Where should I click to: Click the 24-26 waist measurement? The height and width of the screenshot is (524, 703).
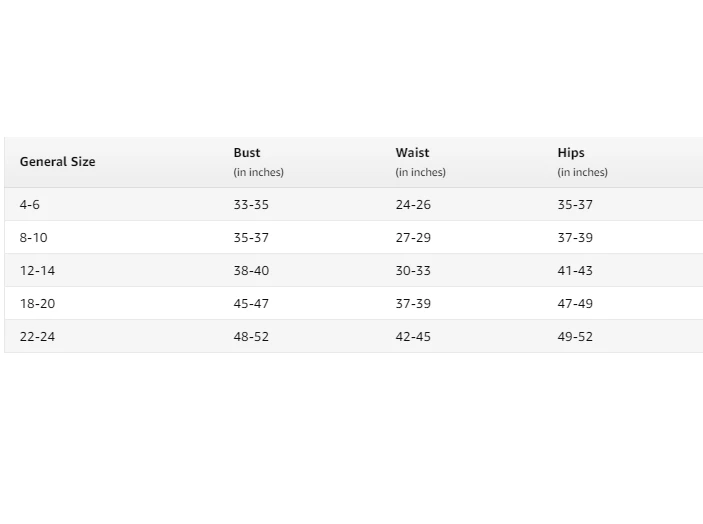[x=413, y=204]
